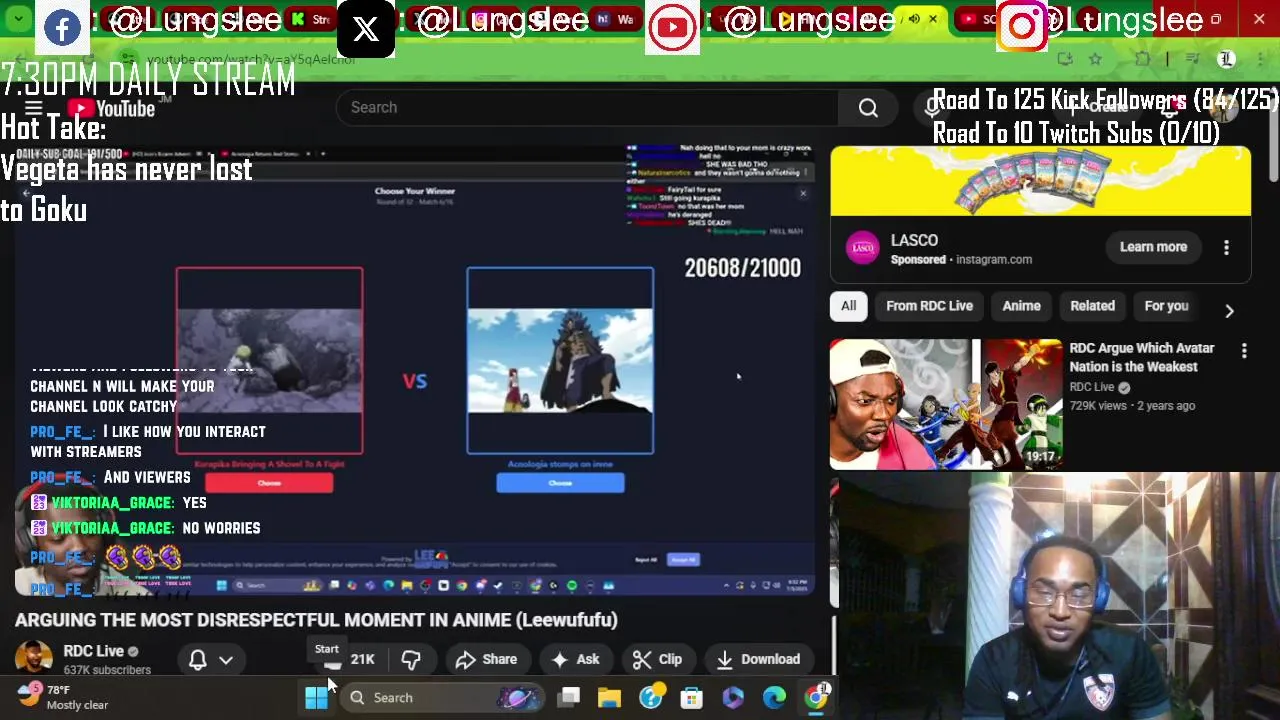Click the Clip scissors button
Screen dimensions: 1280x720
coord(658,659)
